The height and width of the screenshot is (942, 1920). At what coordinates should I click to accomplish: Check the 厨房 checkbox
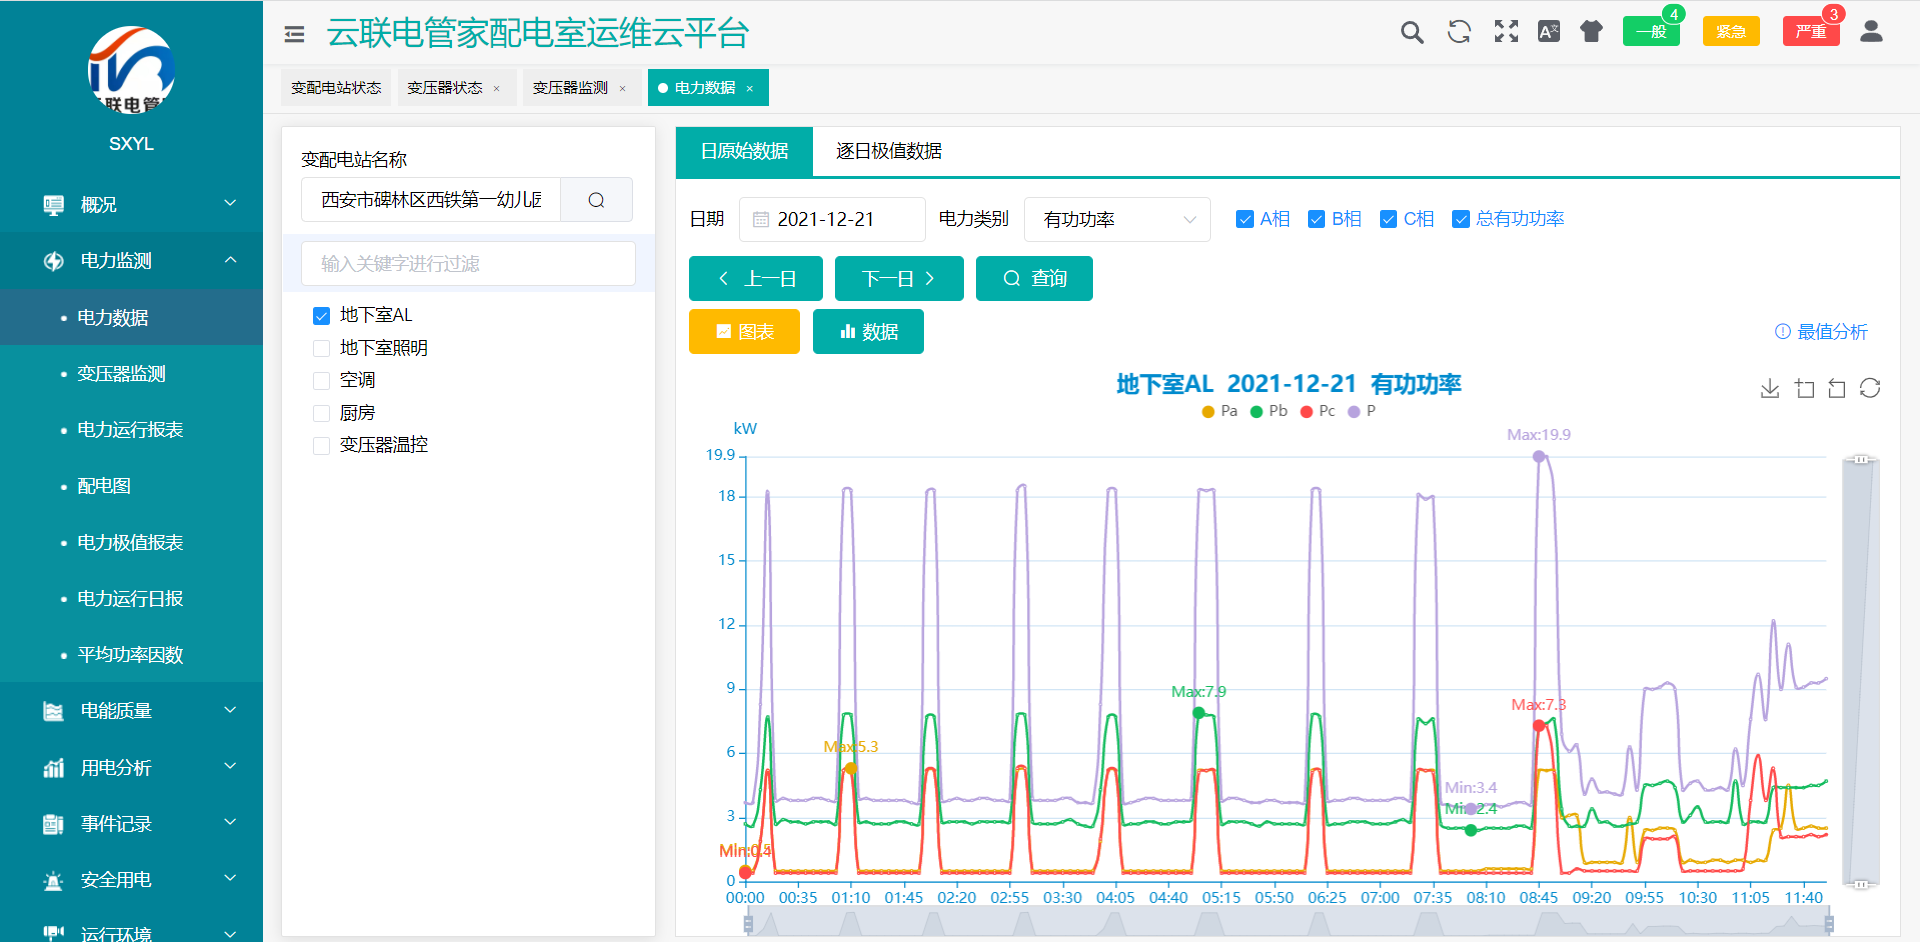tap(321, 412)
